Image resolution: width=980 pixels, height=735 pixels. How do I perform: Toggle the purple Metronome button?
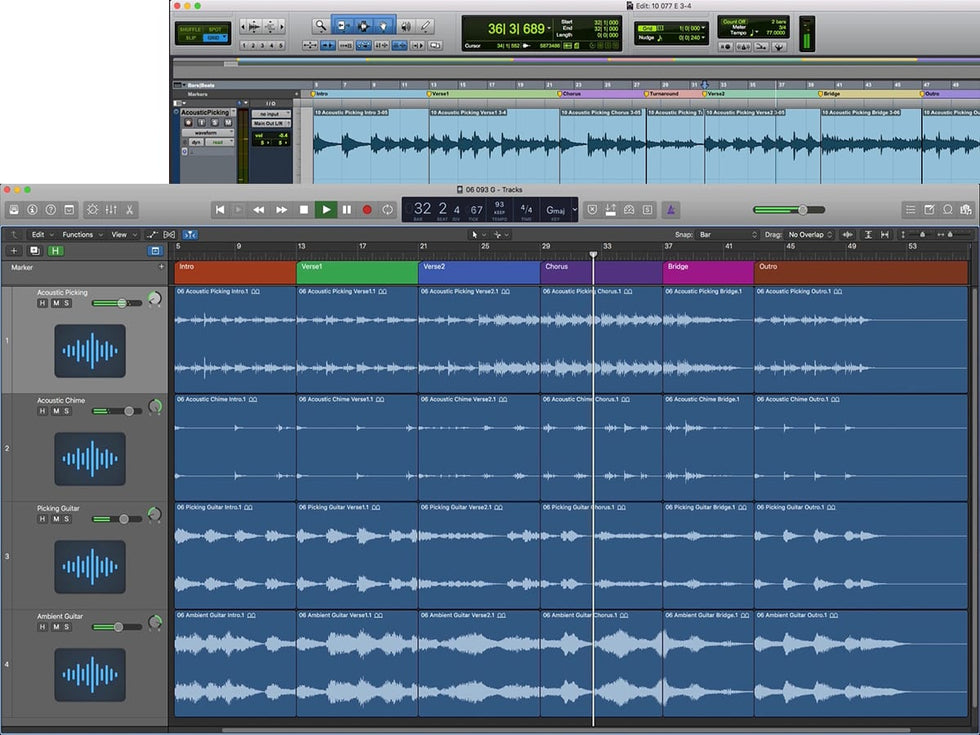click(x=672, y=209)
